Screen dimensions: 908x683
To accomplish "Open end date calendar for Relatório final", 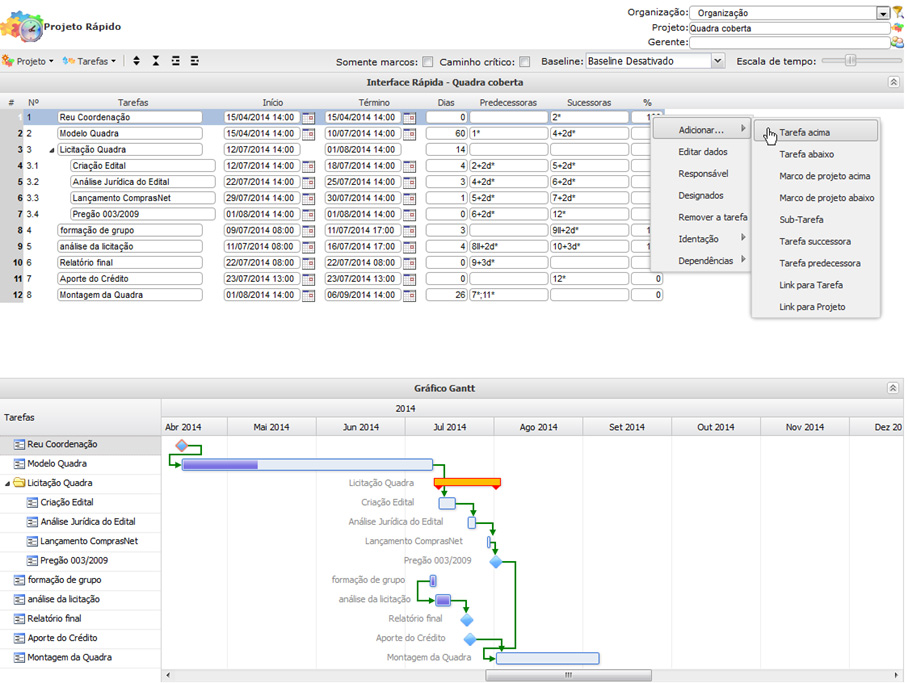I will tap(409, 264).
